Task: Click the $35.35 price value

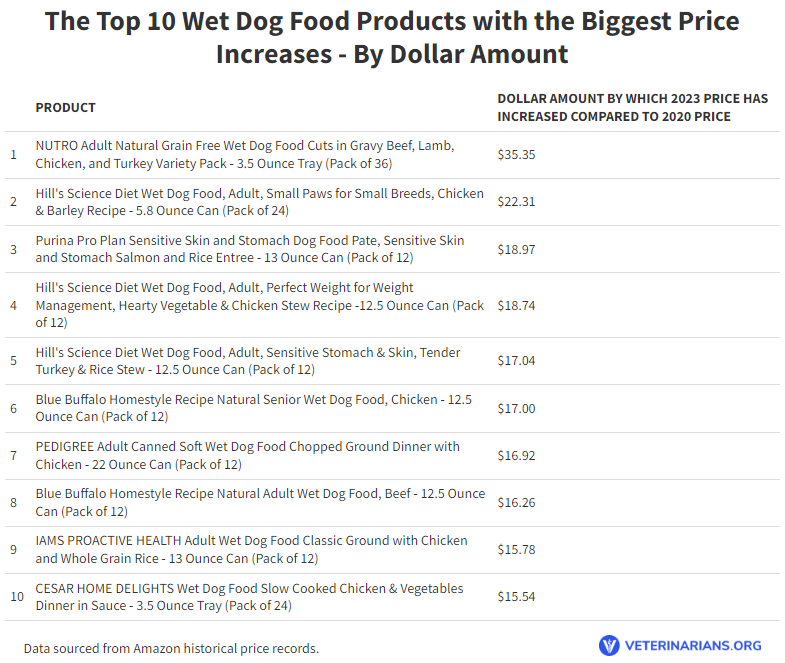Action: pyautogui.click(x=516, y=155)
